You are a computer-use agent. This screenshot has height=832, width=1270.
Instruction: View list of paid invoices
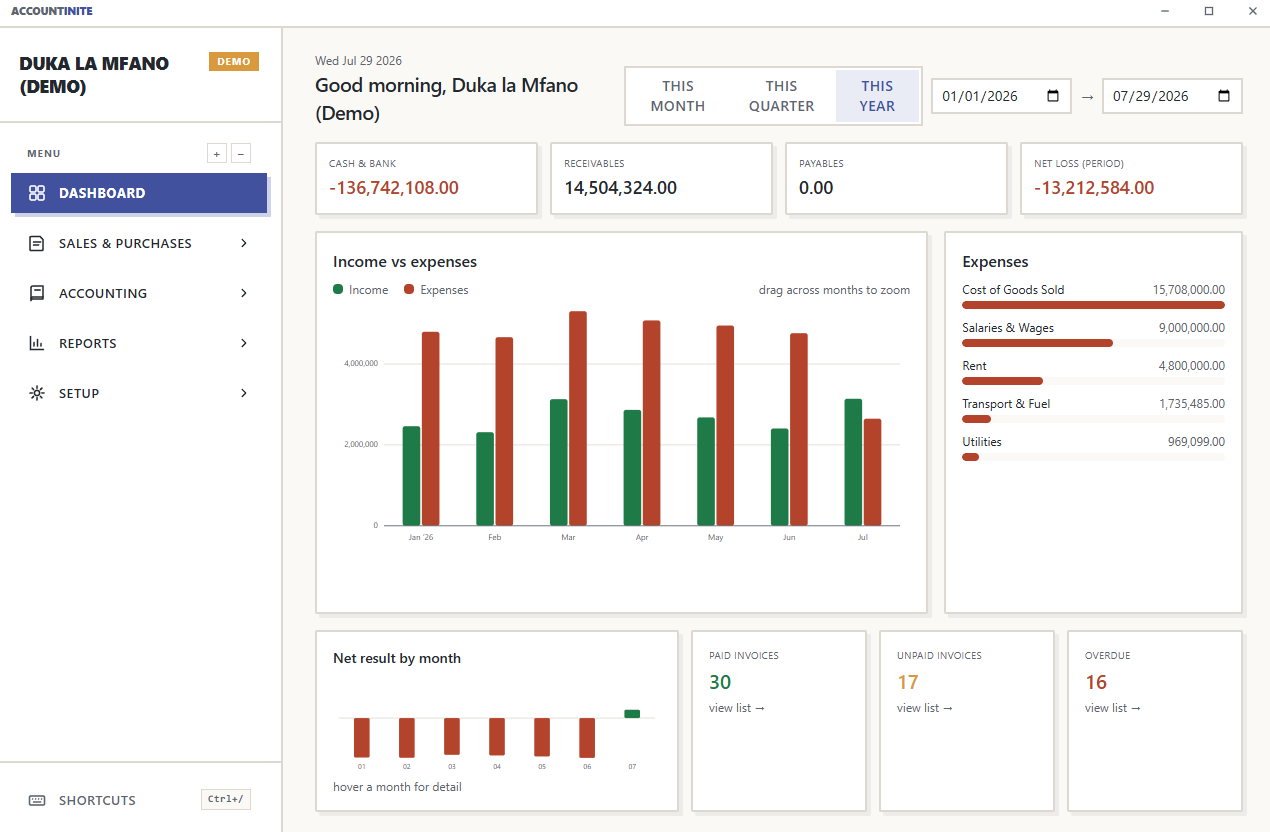tap(737, 708)
